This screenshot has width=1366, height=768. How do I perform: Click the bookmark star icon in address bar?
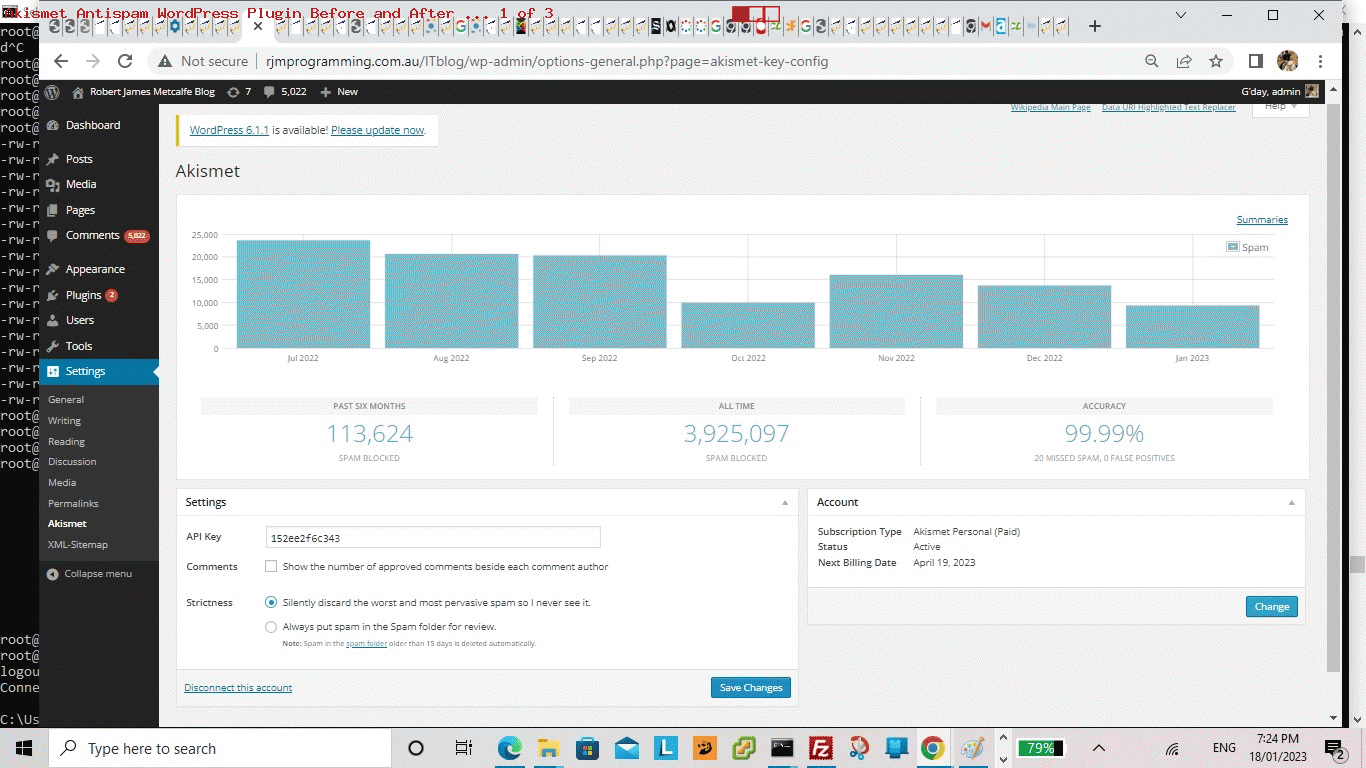point(1216,61)
